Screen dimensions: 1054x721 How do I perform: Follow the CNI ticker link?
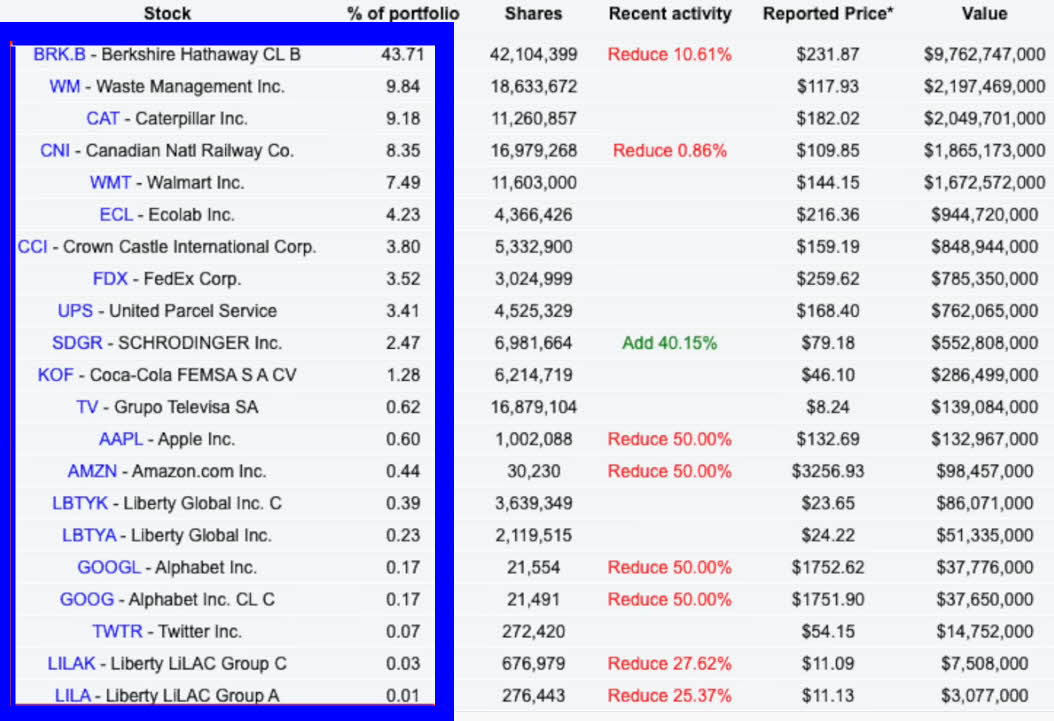tap(55, 150)
